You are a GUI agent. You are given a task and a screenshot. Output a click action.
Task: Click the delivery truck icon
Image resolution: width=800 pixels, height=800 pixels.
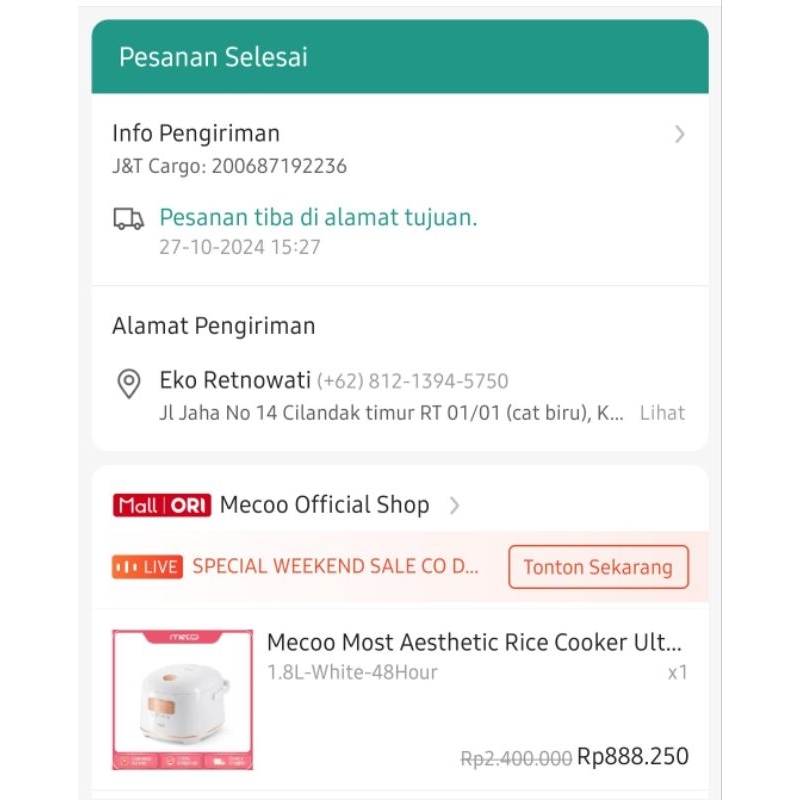click(x=129, y=219)
